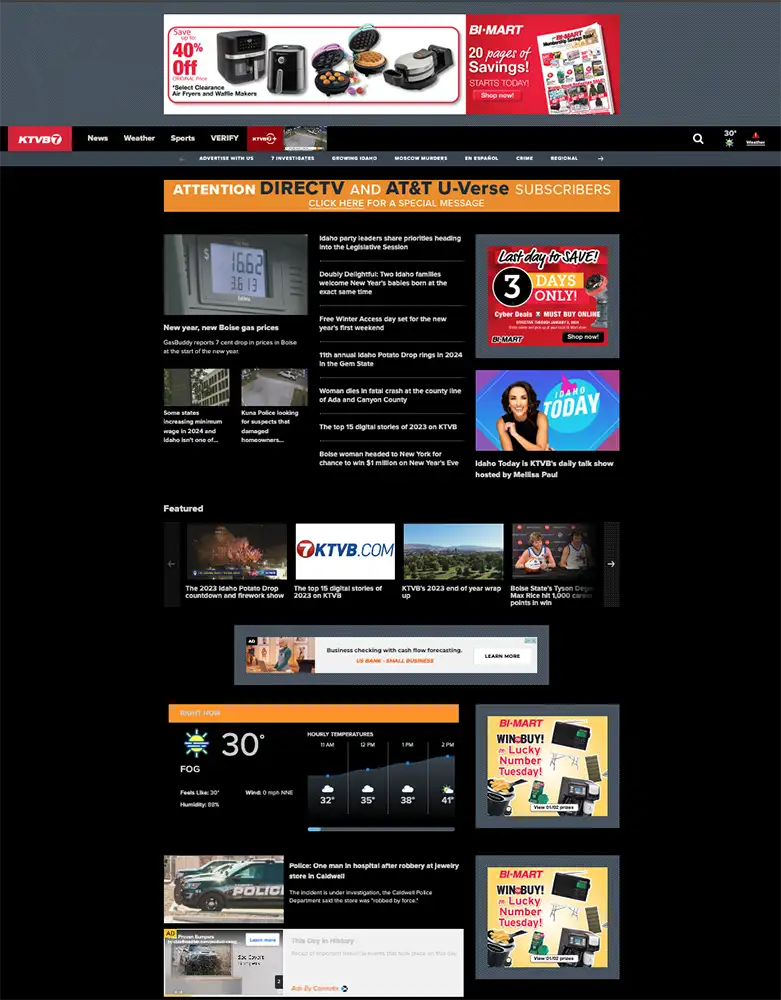Open Idaho party leaders priorities story
The width and height of the screenshot is (781, 1000).
tap(390, 242)
